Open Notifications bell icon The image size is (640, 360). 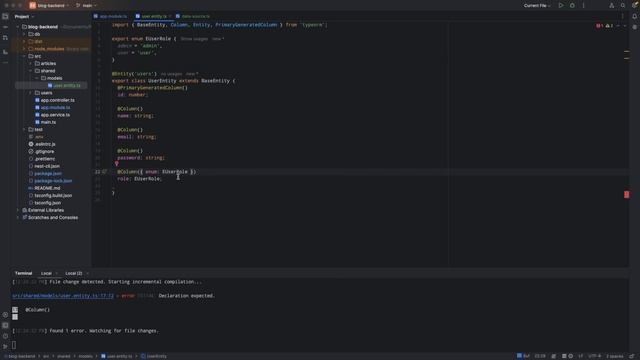635,16
